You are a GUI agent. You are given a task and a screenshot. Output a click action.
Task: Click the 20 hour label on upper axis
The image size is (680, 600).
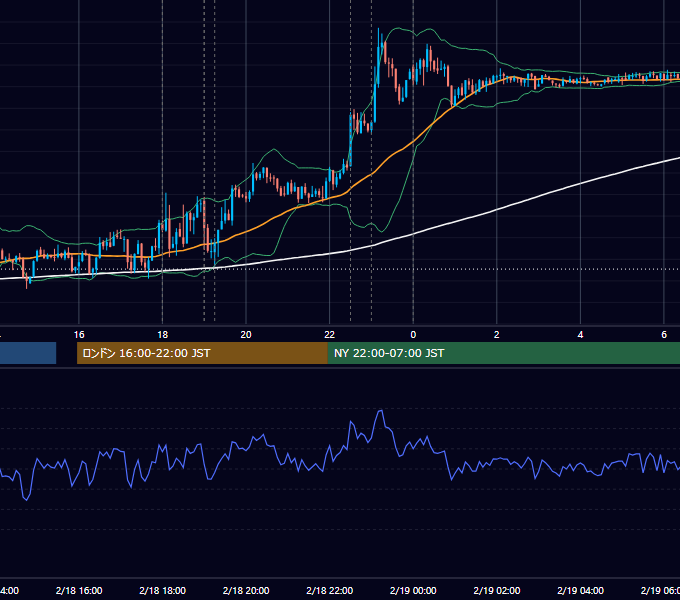coord(246,335)
